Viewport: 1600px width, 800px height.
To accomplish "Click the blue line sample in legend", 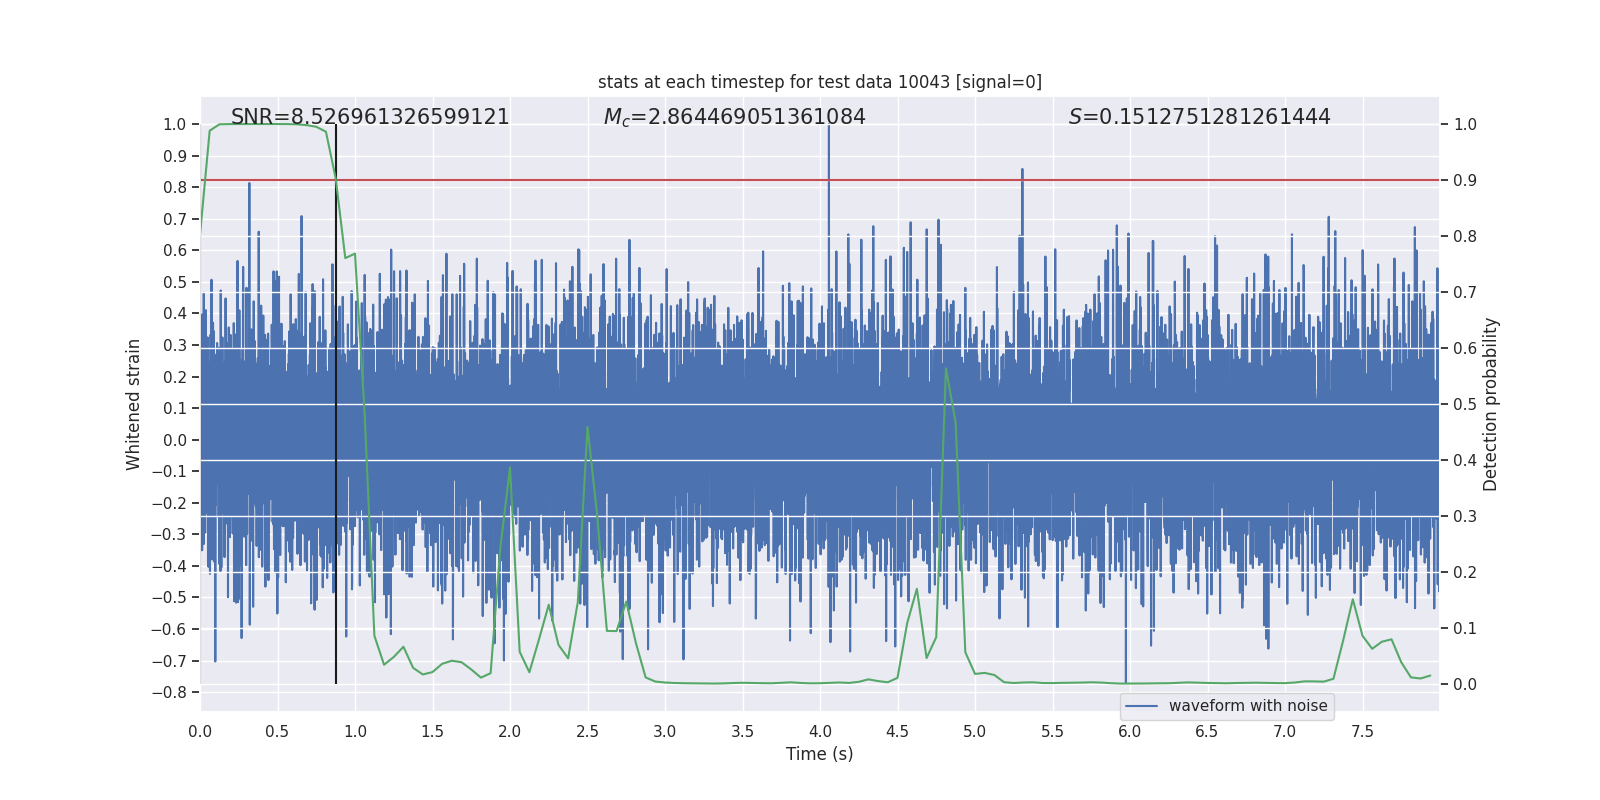I will [x=1141, y=706].
